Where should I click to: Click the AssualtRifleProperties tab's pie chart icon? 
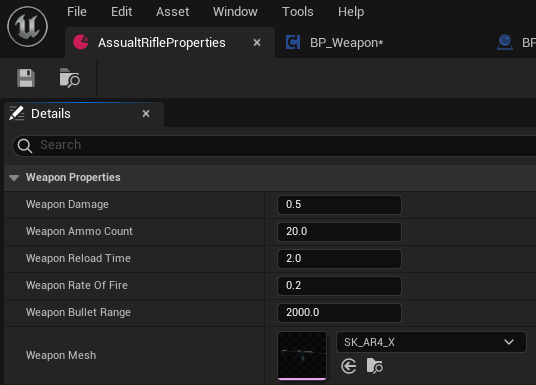coord(81,42)
